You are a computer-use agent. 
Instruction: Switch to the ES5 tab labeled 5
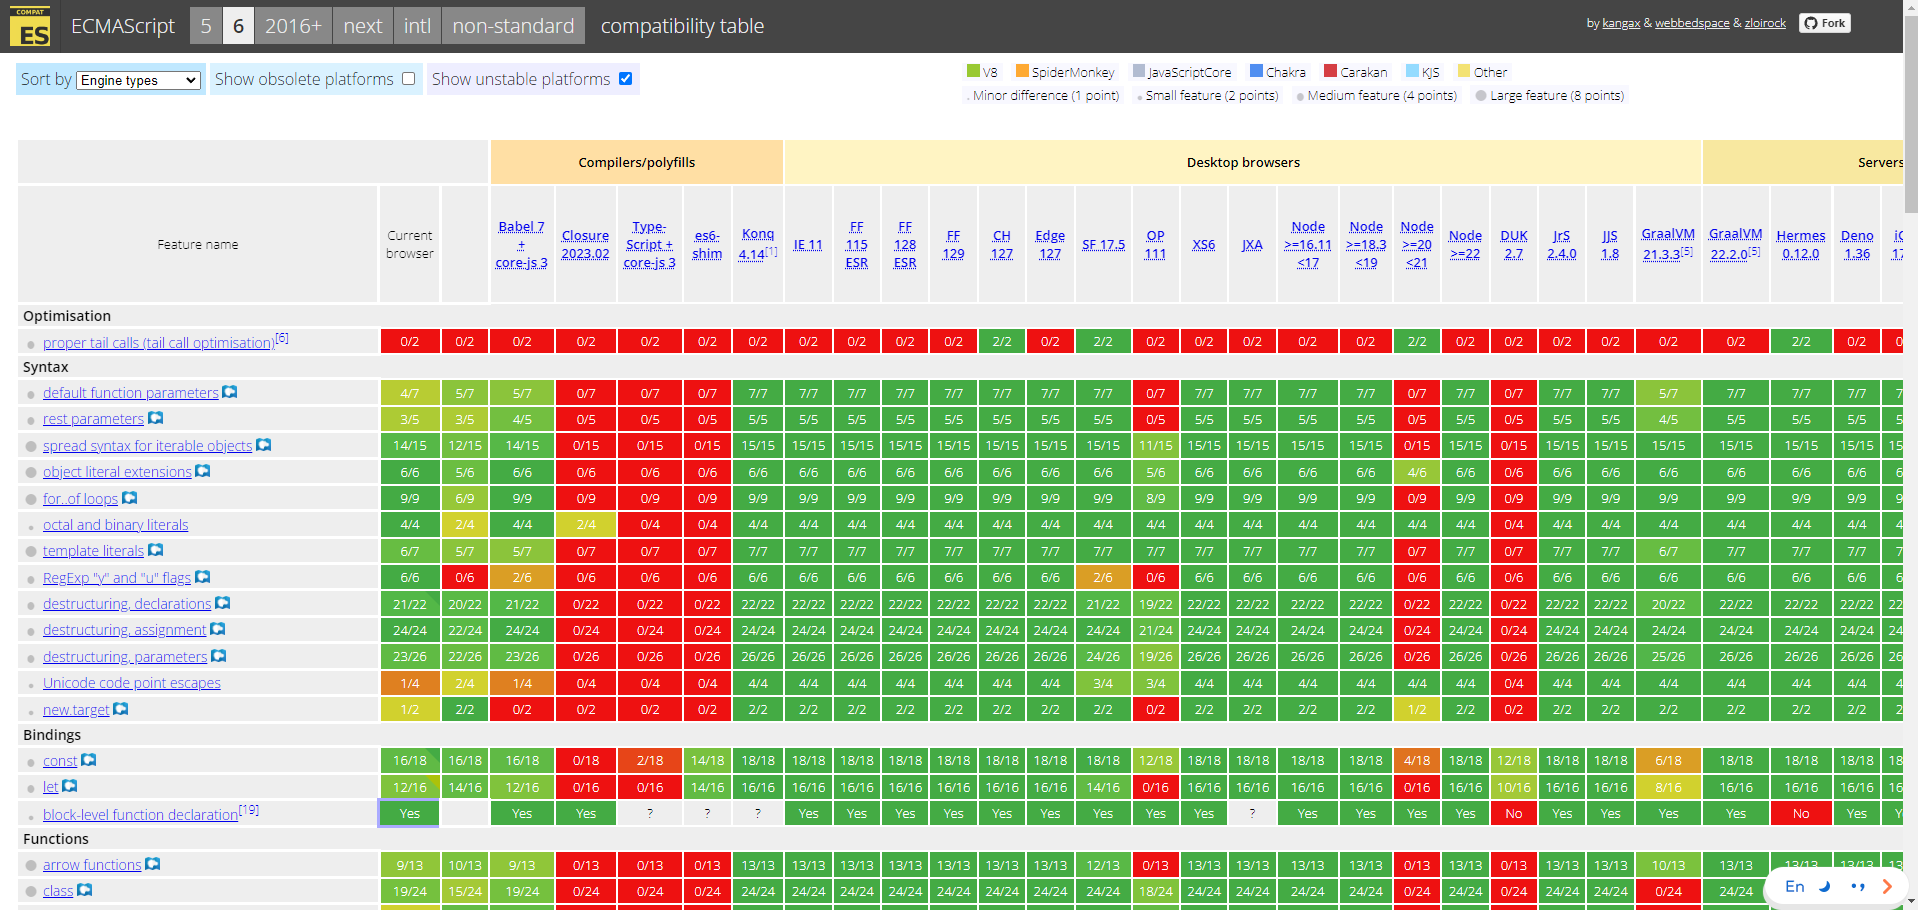coord(206,26)
